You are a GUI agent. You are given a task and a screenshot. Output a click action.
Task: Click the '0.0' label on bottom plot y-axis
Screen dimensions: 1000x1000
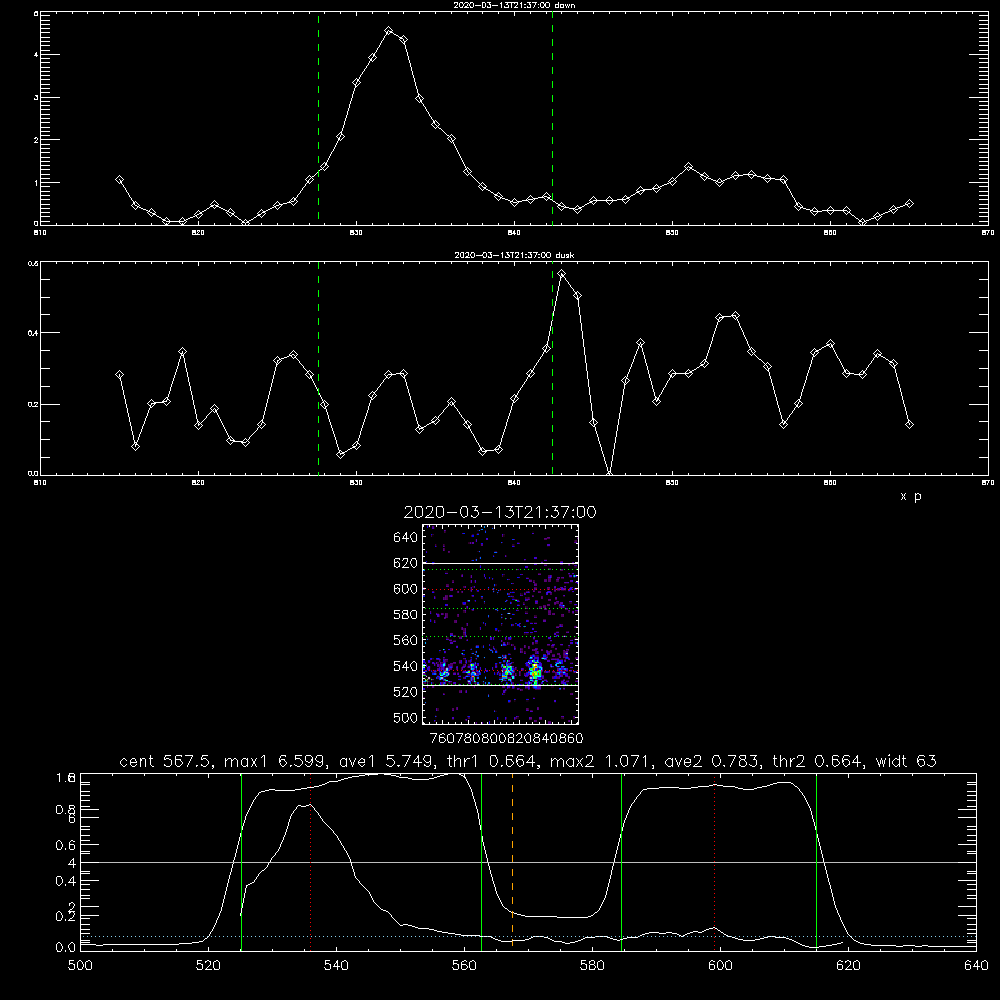[66, 948]
